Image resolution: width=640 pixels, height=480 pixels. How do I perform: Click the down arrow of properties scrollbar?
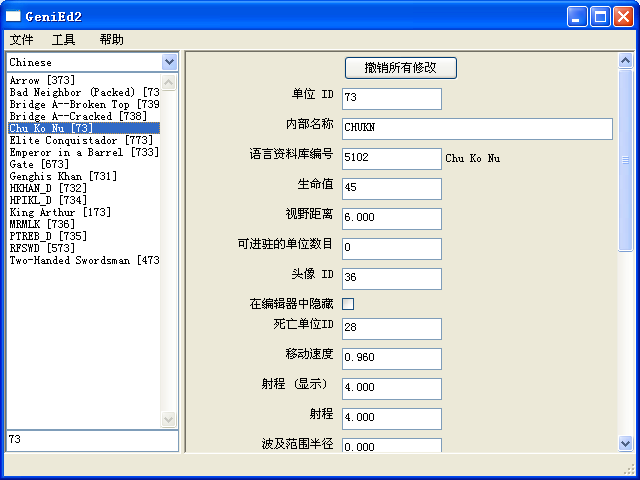[x=626, y=442]
